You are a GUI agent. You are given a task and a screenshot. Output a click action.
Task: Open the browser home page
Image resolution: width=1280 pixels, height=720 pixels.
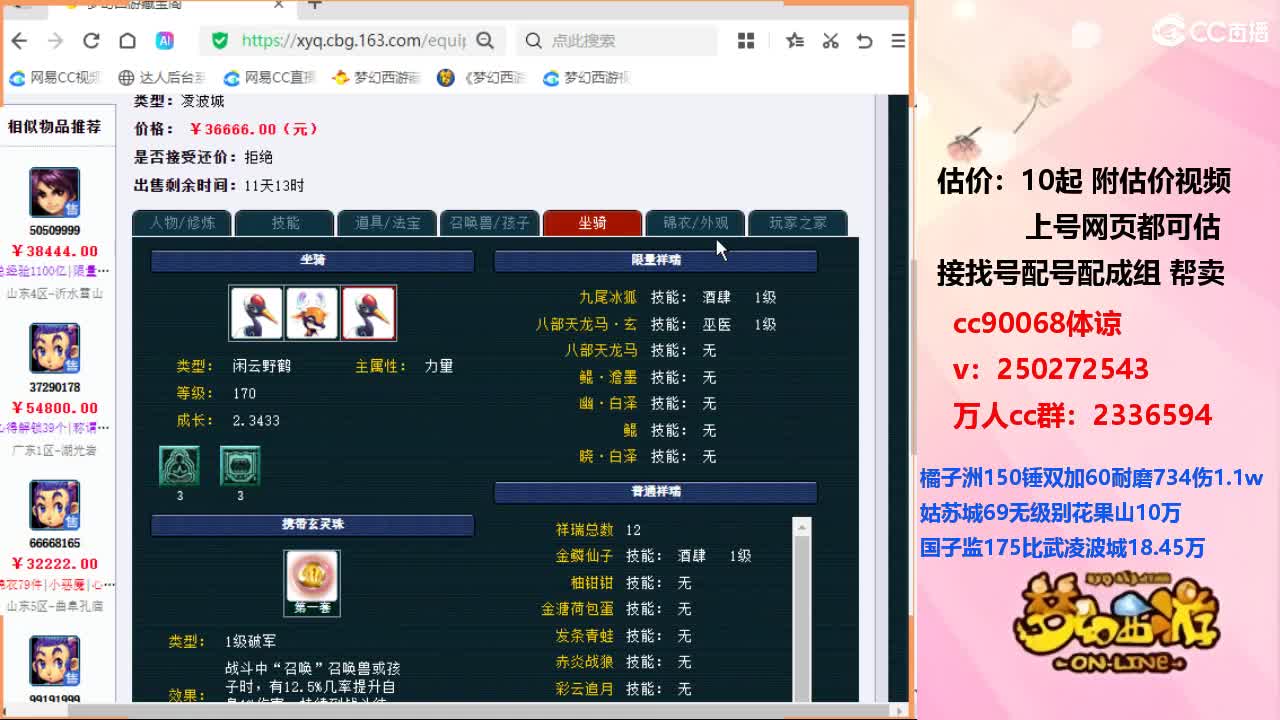coord(127,41)
